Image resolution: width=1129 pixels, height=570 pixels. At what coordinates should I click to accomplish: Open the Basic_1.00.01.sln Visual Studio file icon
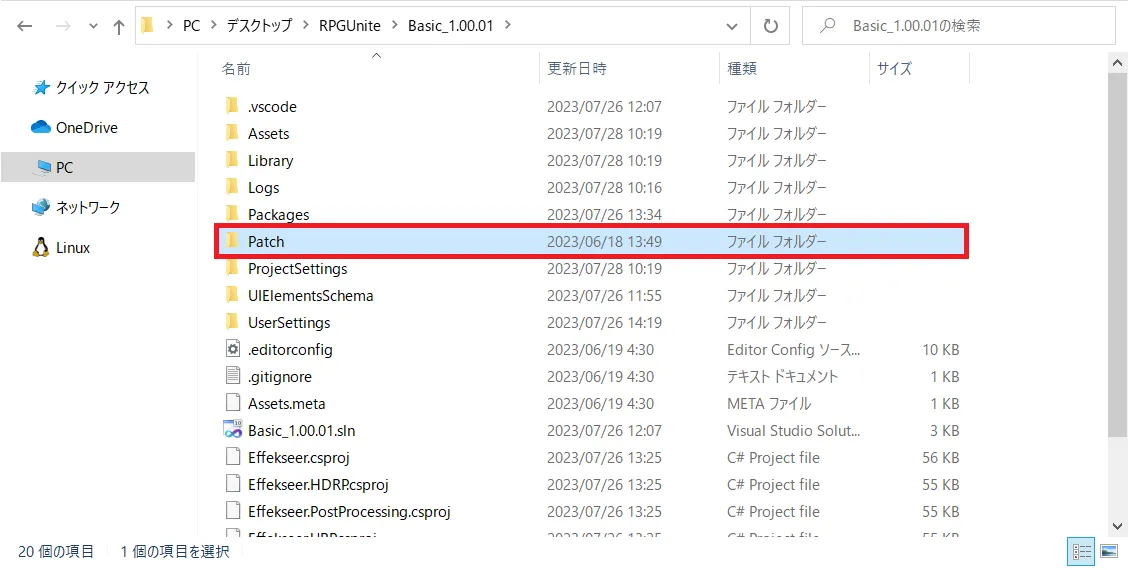232,431
